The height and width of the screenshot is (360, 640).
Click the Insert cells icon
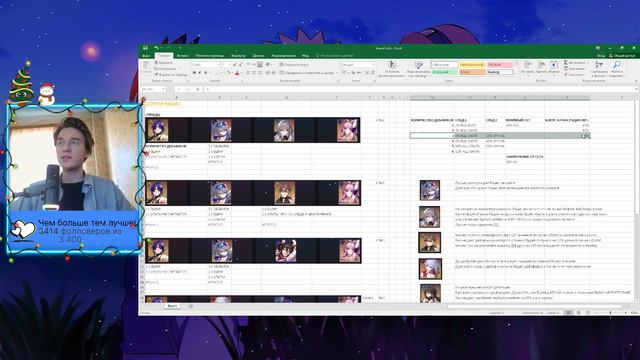[528, 65]
